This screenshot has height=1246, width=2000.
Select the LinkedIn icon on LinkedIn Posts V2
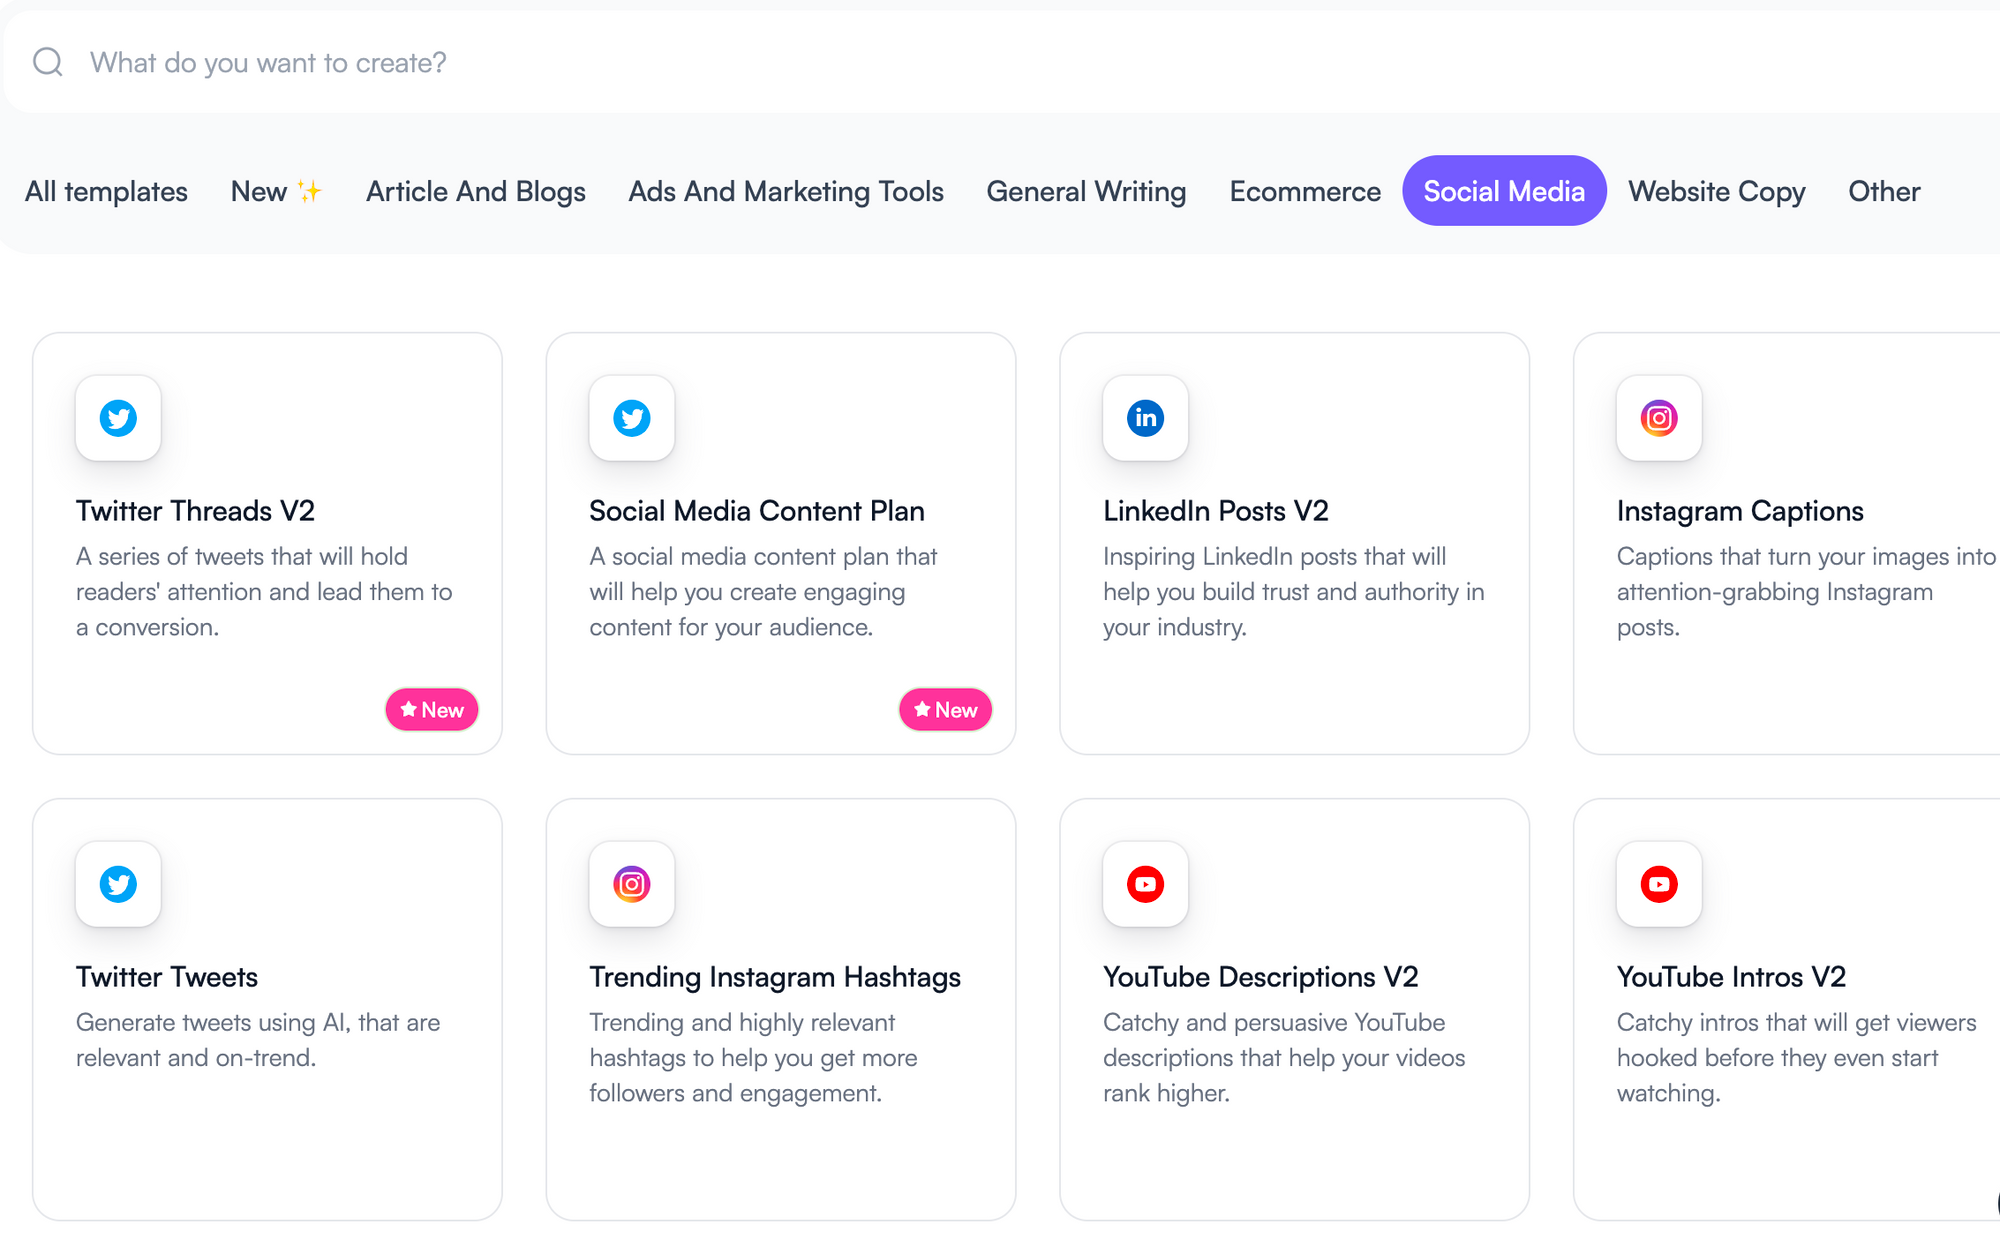point(1144,419)
